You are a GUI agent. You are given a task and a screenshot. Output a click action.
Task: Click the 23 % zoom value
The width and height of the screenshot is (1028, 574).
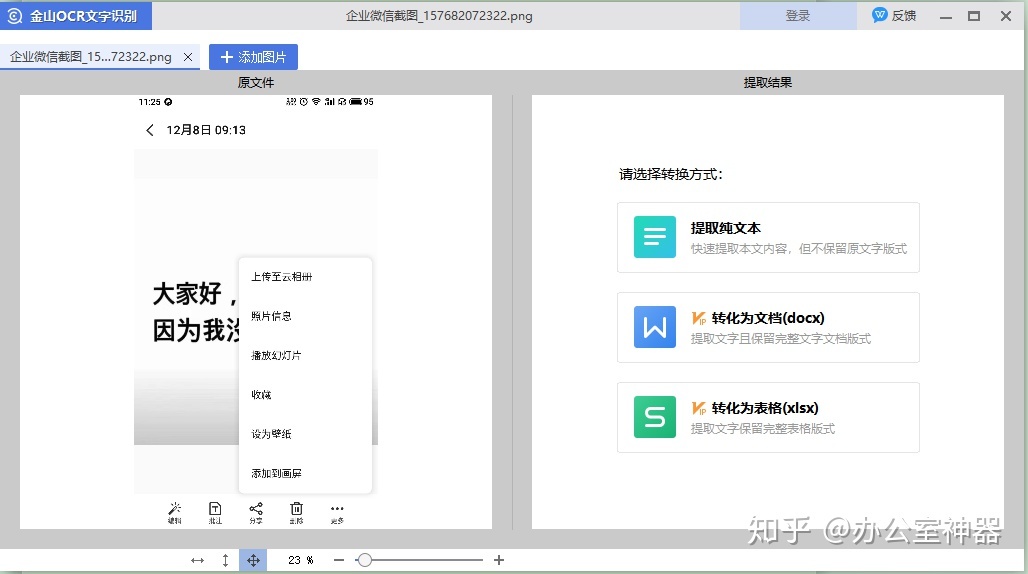pos(300,560)
